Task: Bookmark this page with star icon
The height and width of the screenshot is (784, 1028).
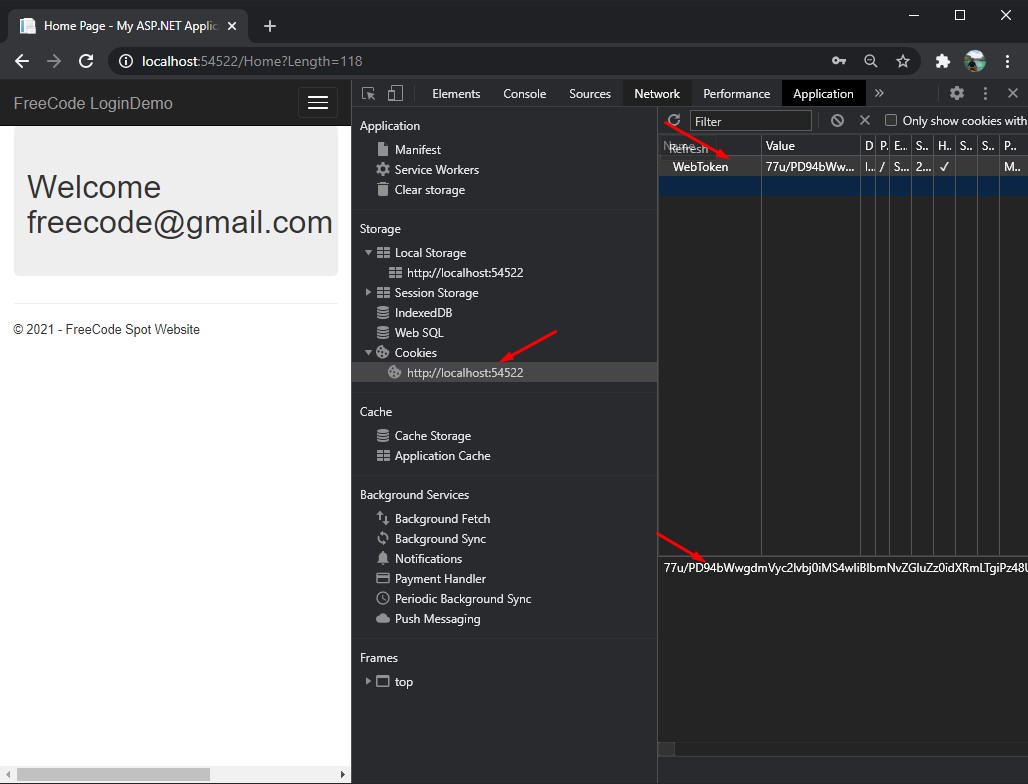Action: tap(903, 61)
